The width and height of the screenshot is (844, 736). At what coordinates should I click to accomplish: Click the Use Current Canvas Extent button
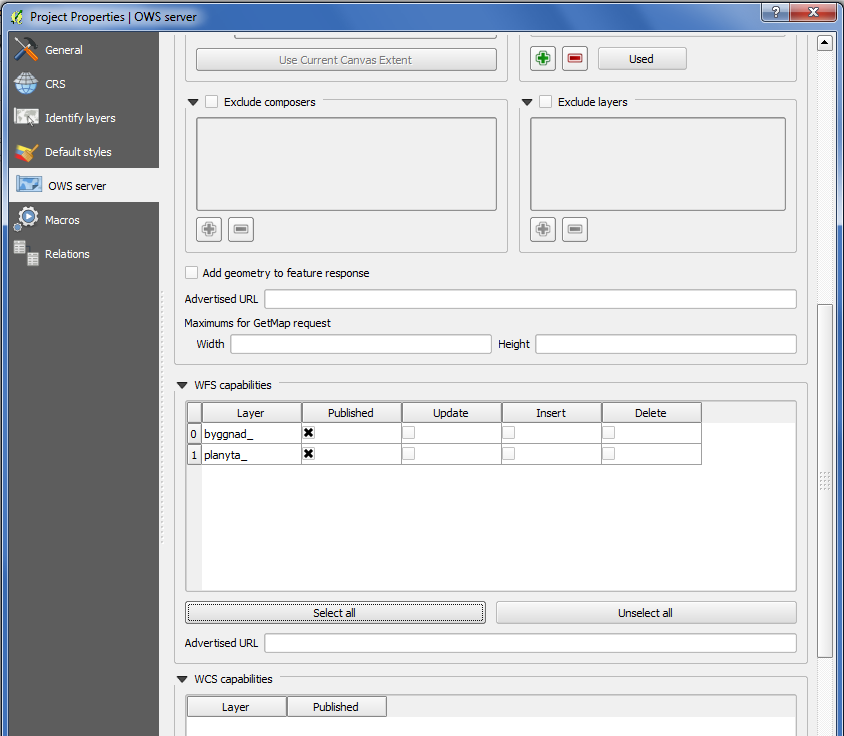346,60
